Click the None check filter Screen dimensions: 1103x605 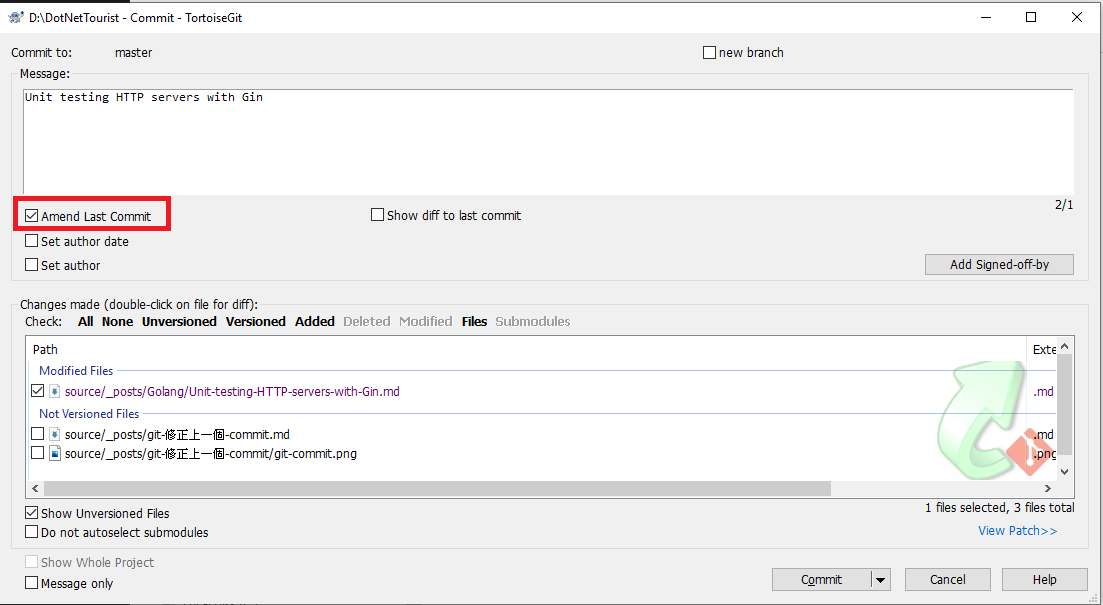117,321
